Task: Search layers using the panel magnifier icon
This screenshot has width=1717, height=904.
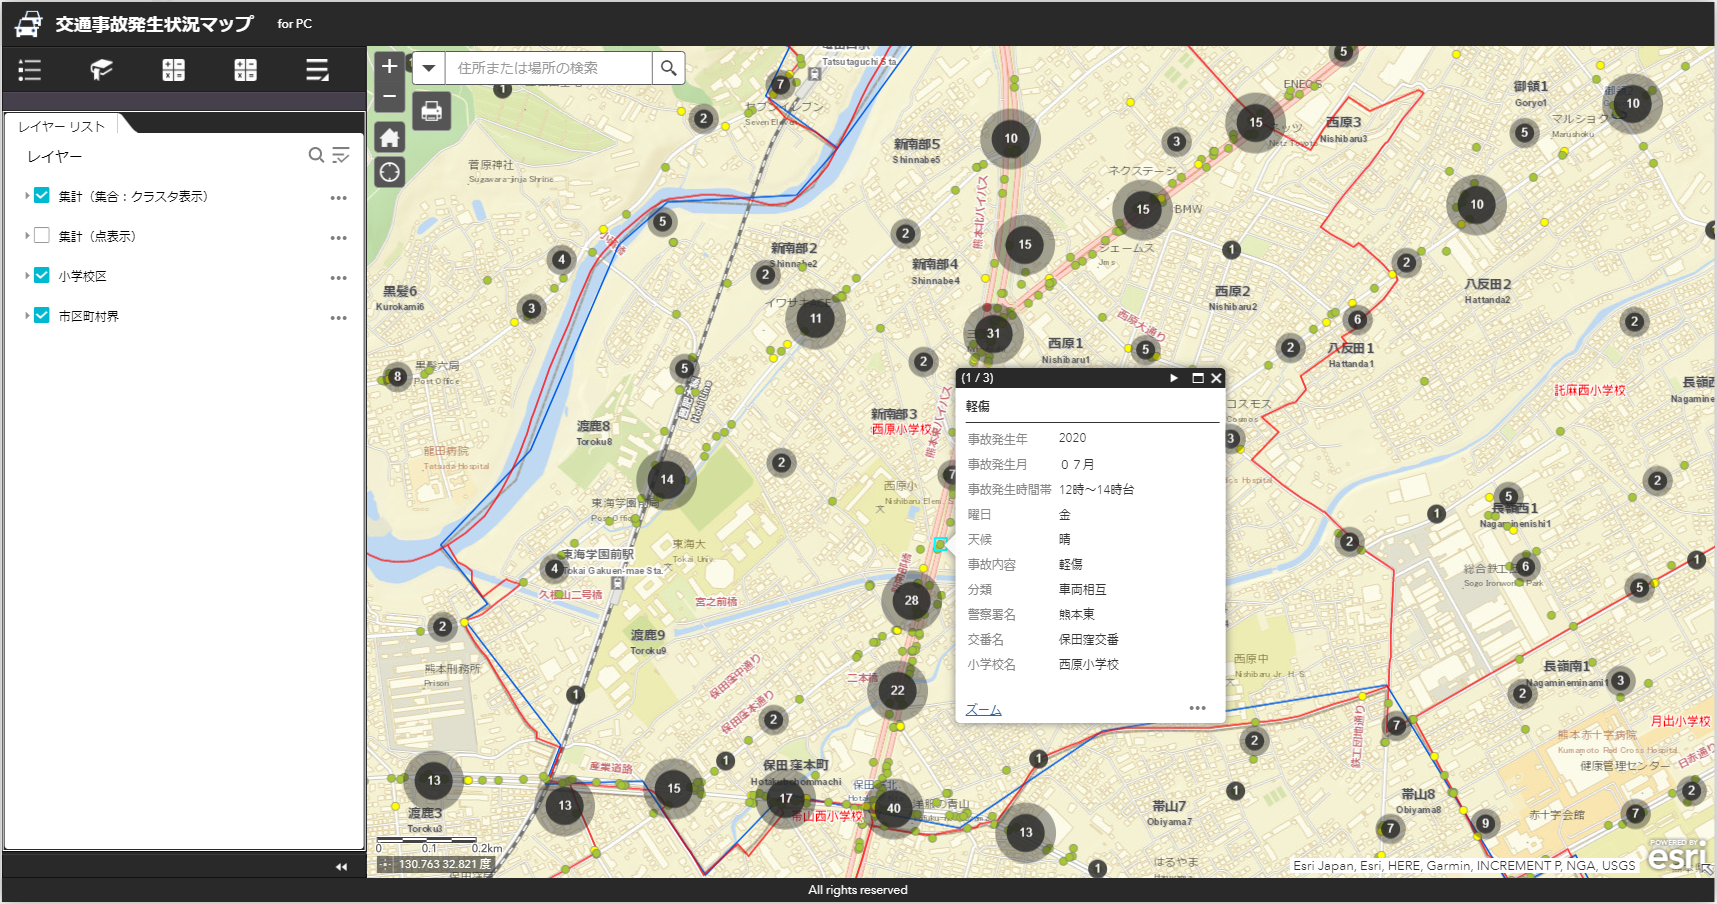Action: pos(316,155)
